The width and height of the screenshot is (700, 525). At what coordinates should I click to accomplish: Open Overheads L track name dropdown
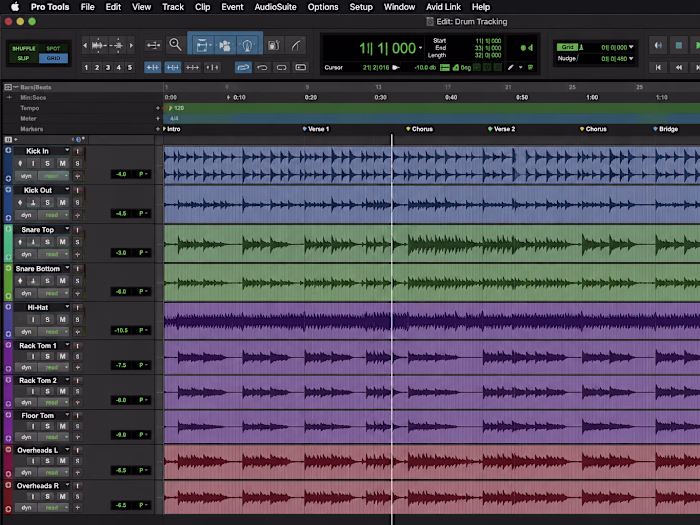click(x=67, y=450)
